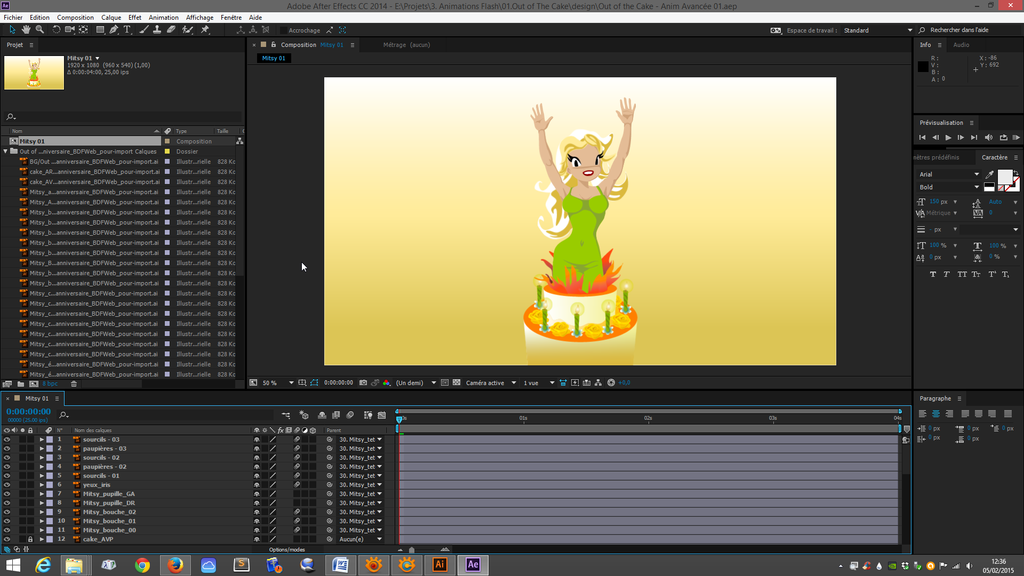Select the Pen tool

tap(114, 30)
